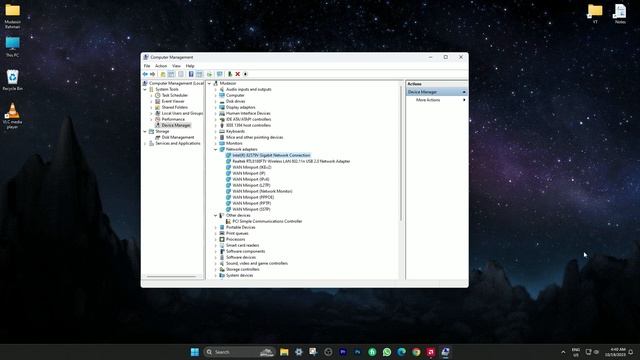Click the Scan for hardware changes monitor icon

(x=220, y=74)
